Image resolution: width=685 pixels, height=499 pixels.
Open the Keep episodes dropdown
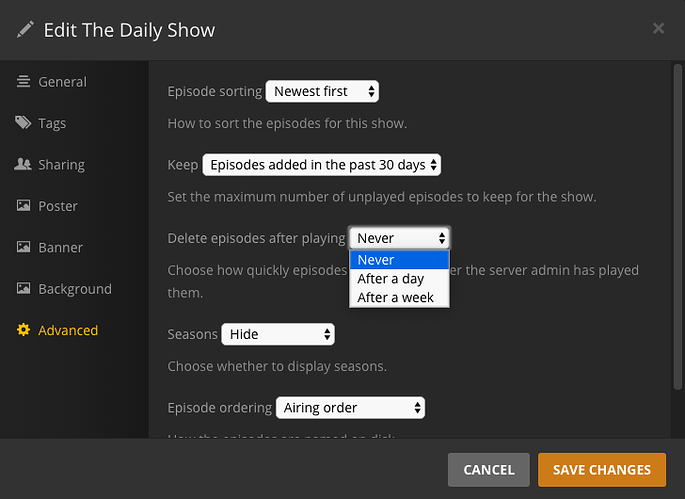pyautogui.click(x=322, y=165)
